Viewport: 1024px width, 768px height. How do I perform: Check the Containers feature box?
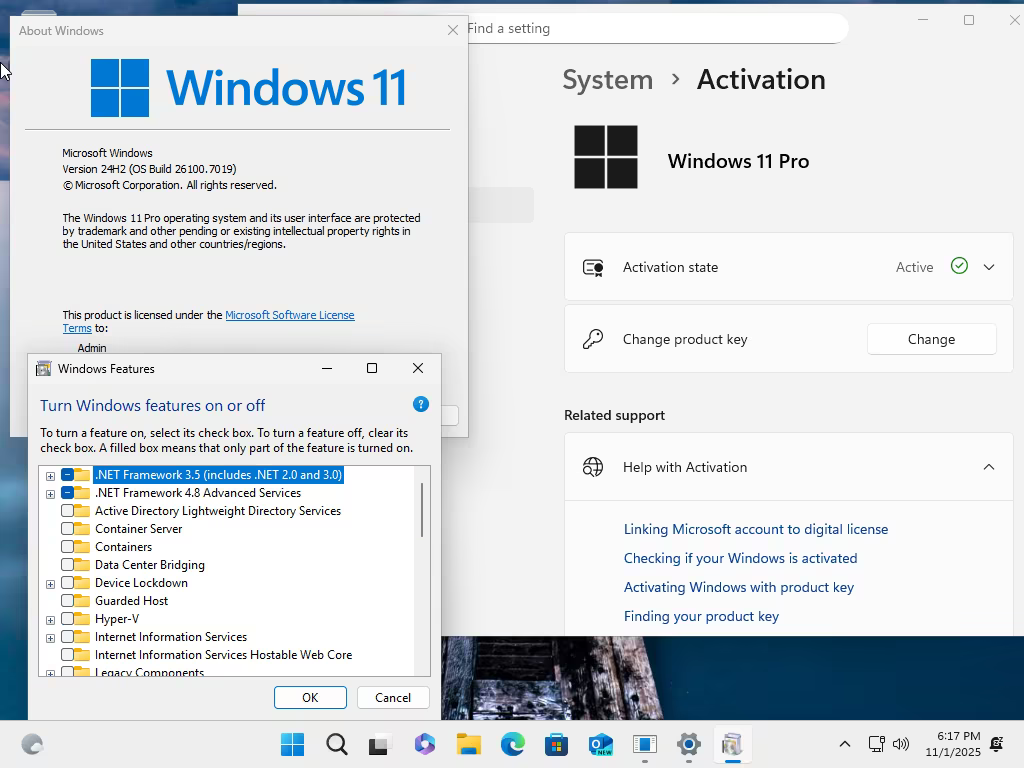pyautogui.click(x=67, y=547)
